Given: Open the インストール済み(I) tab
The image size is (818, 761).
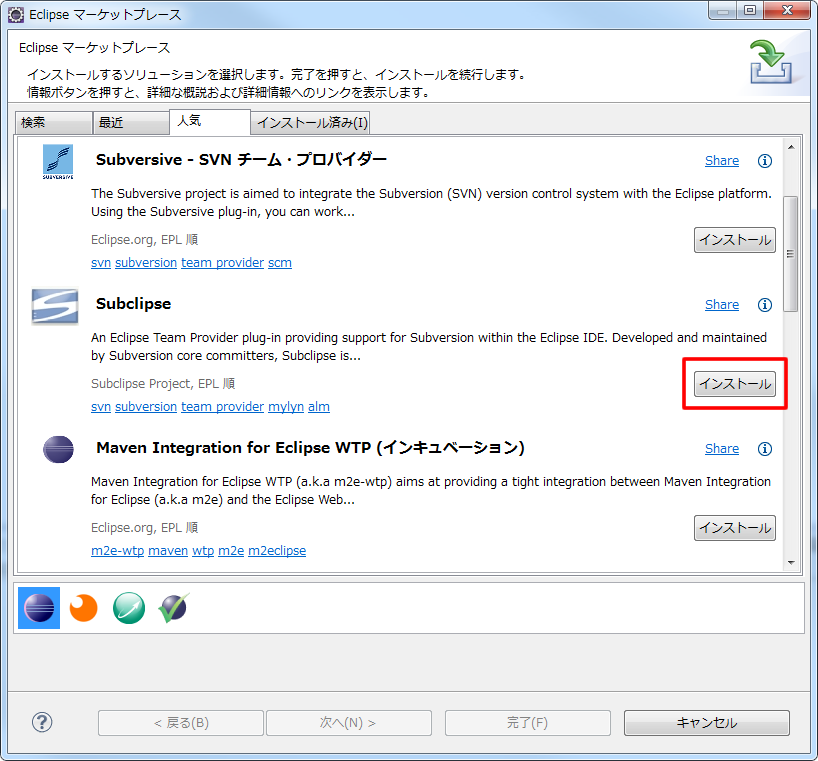Looking at the screenshot, I should 311,123.
